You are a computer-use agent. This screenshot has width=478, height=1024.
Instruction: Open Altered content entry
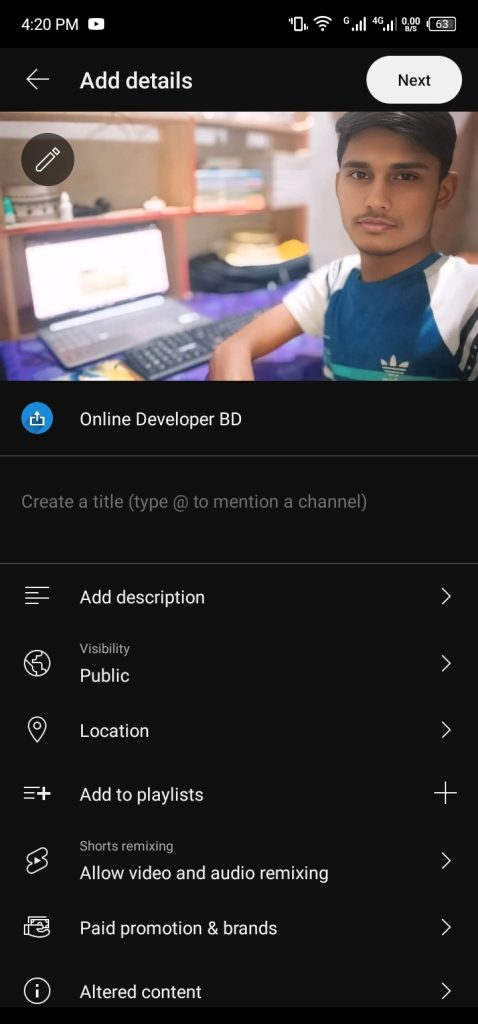[x=239, y=991]
